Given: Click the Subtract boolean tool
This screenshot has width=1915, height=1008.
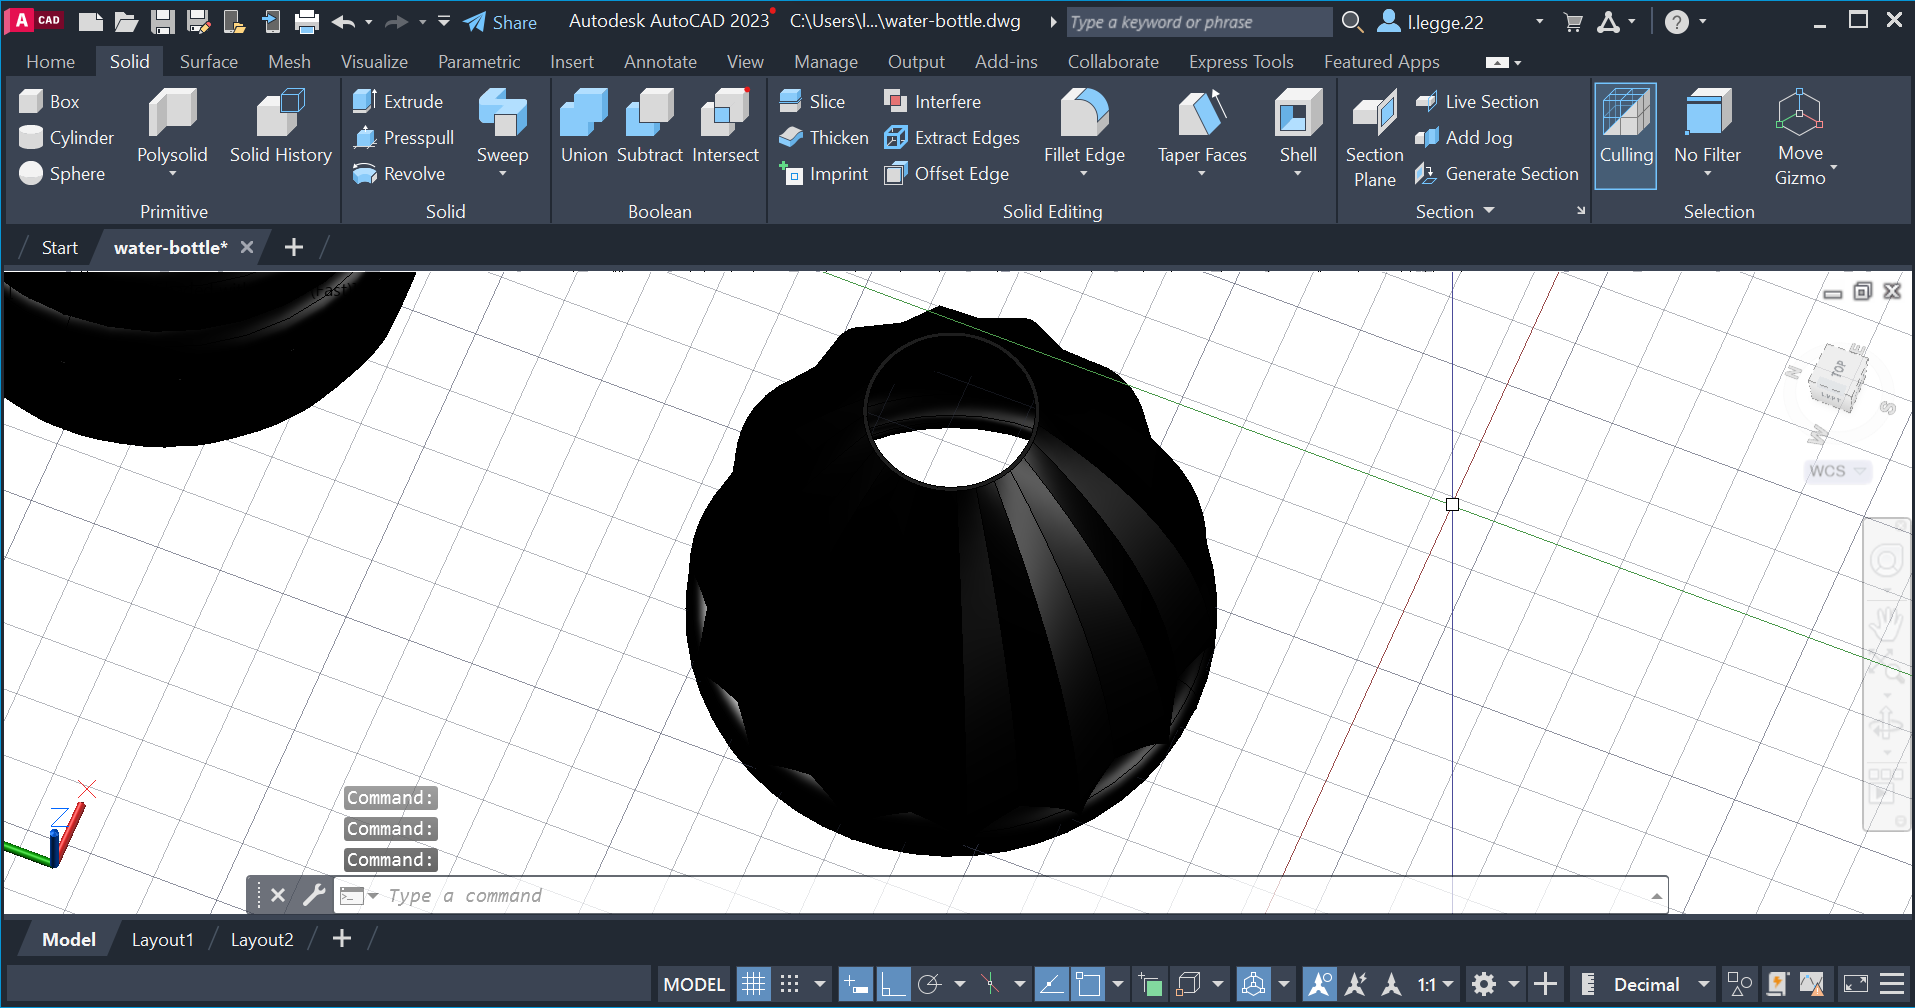Looking at the screenshot, I should pyautogui.click(x=650, y=126).
